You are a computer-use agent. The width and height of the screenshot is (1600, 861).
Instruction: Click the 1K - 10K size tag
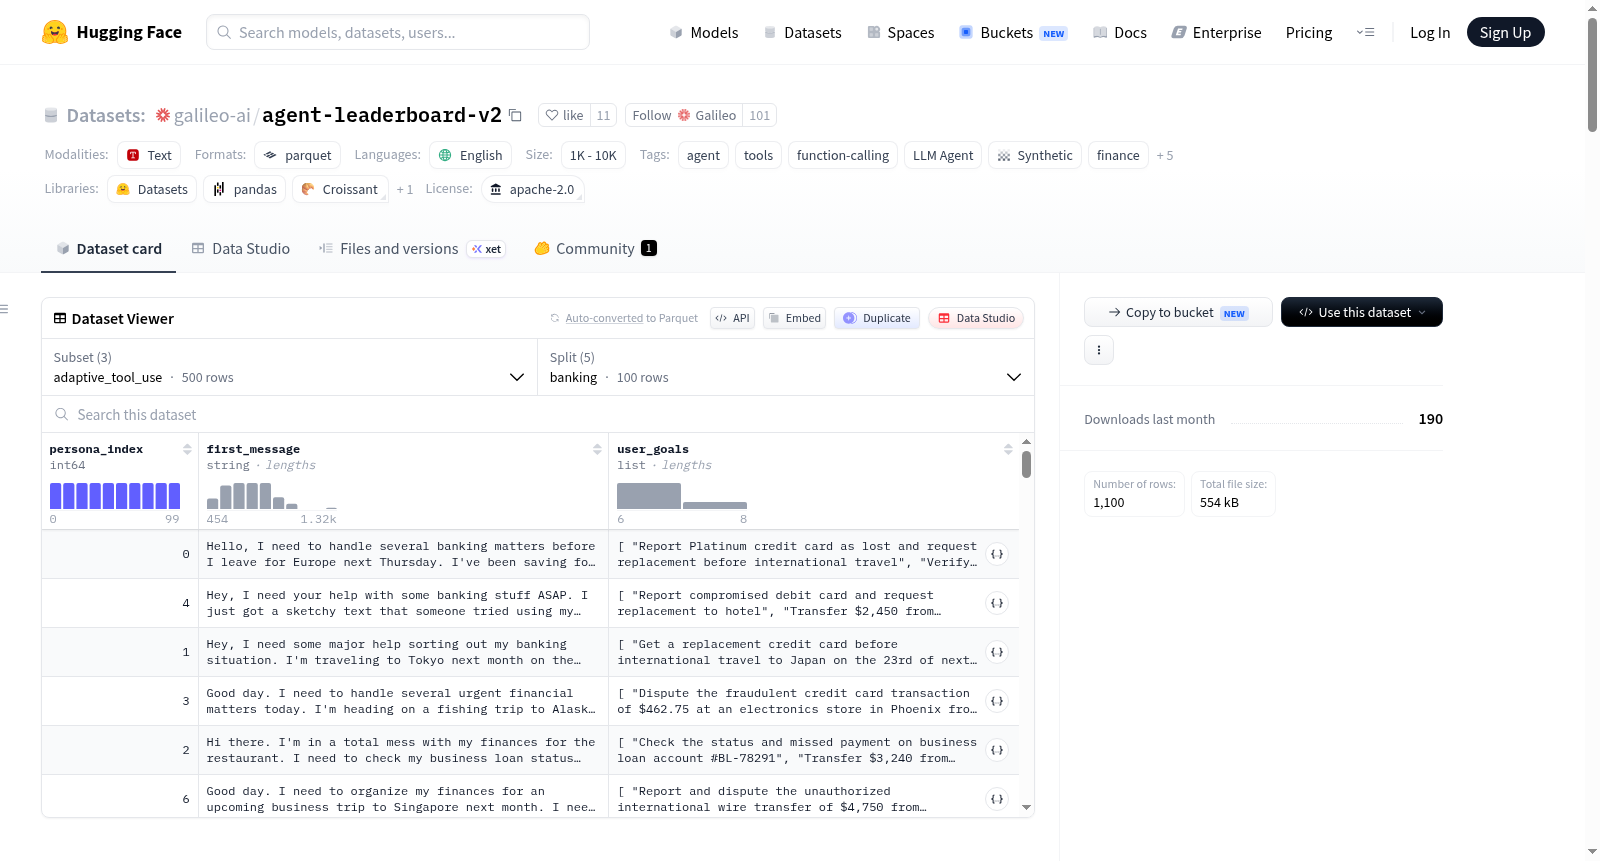tap(593, 155)
